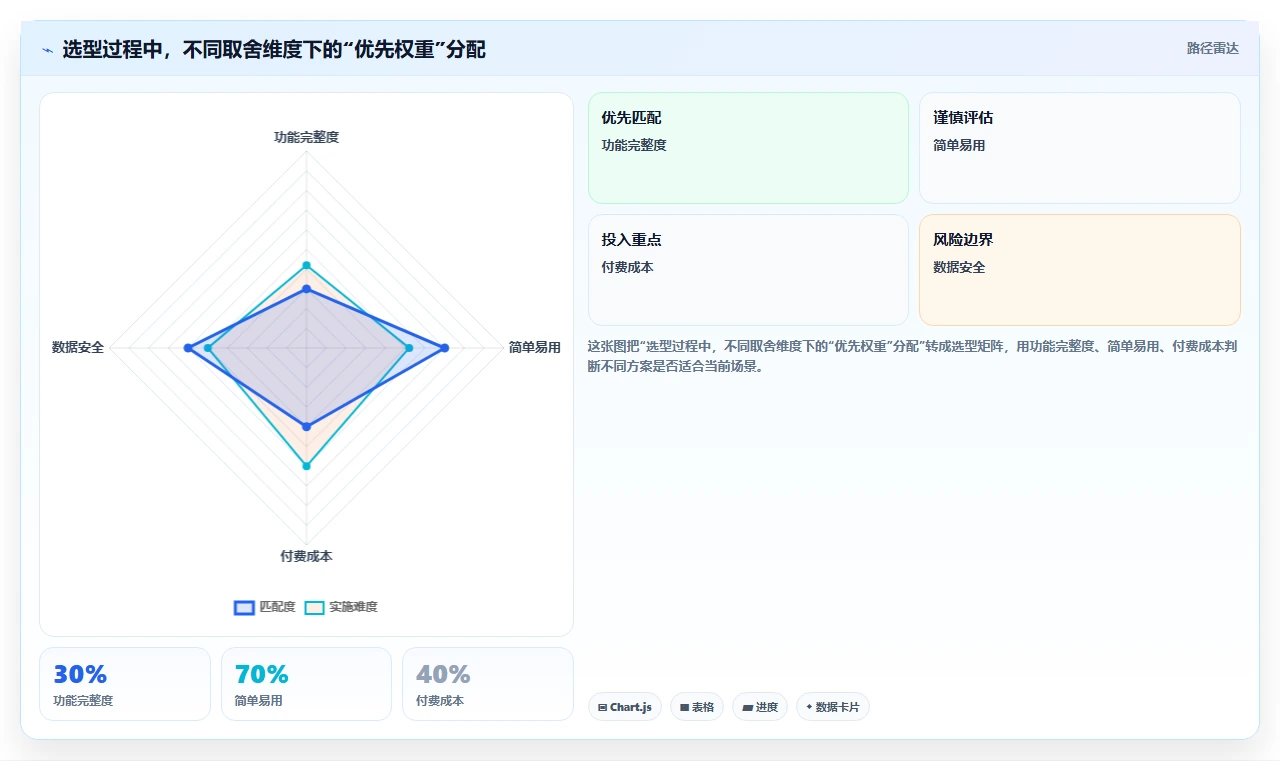Click the Chart.js tag icon

[x=603, y=707]
